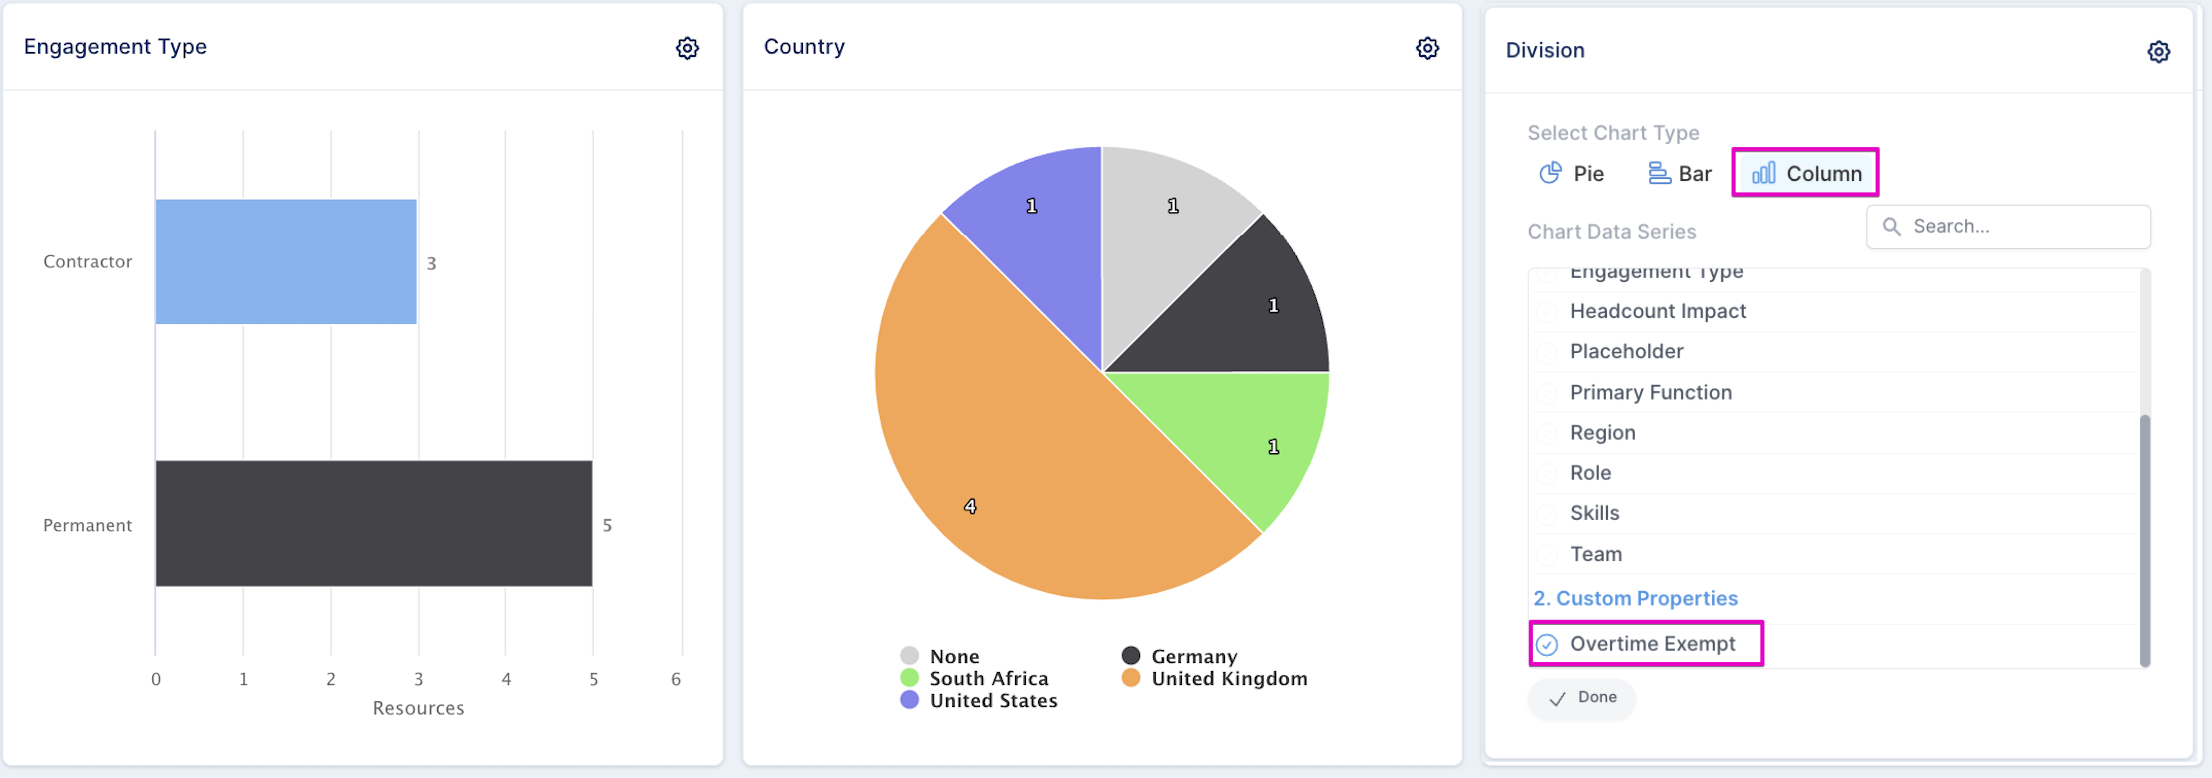Expand the Custom Properties section
2212x778 pixels.
click(x=1635, y=598)
